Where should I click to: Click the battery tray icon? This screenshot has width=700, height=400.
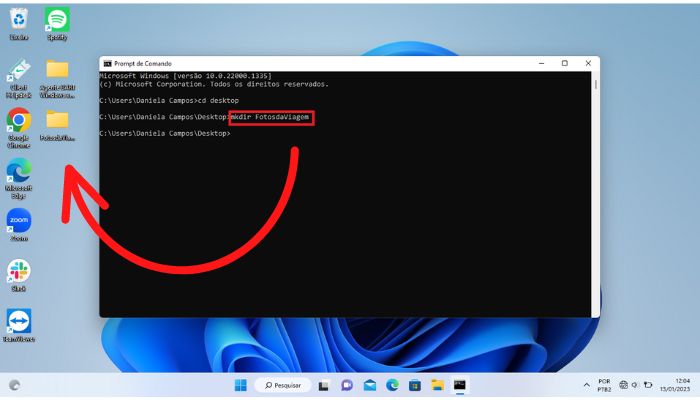coord(648,385)
